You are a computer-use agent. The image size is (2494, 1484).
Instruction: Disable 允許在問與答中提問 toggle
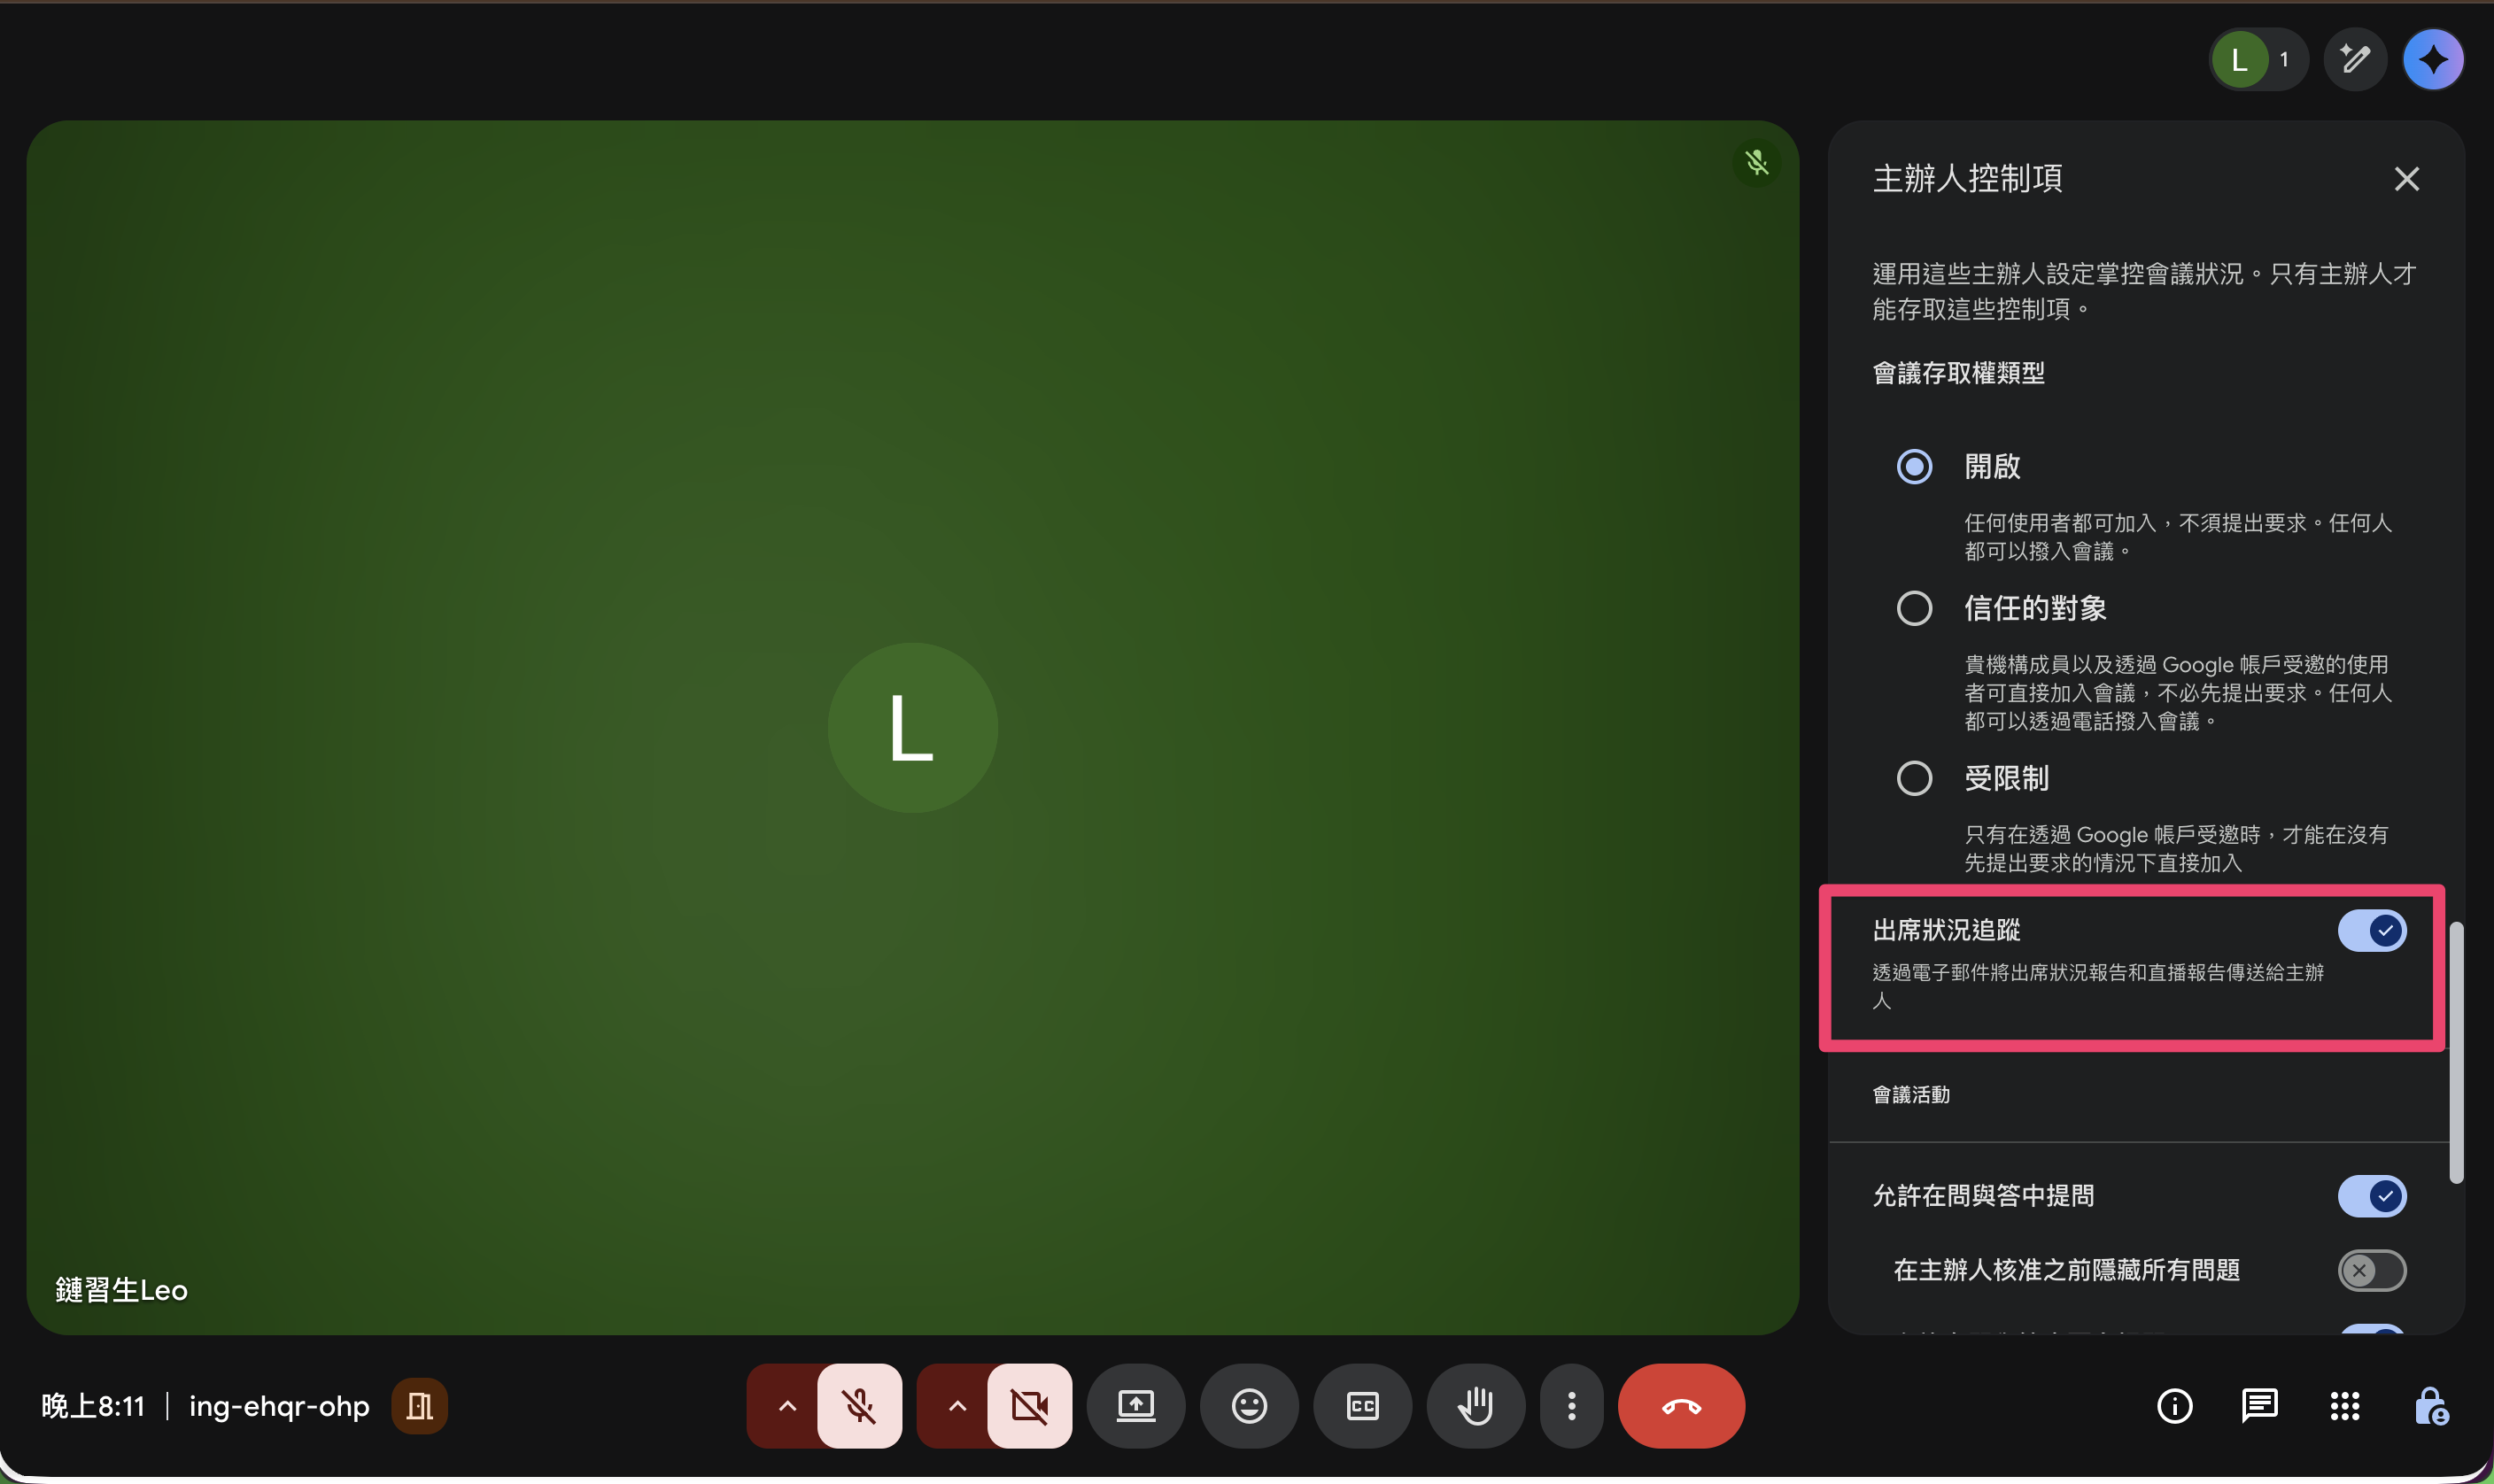point(2371,1196)
